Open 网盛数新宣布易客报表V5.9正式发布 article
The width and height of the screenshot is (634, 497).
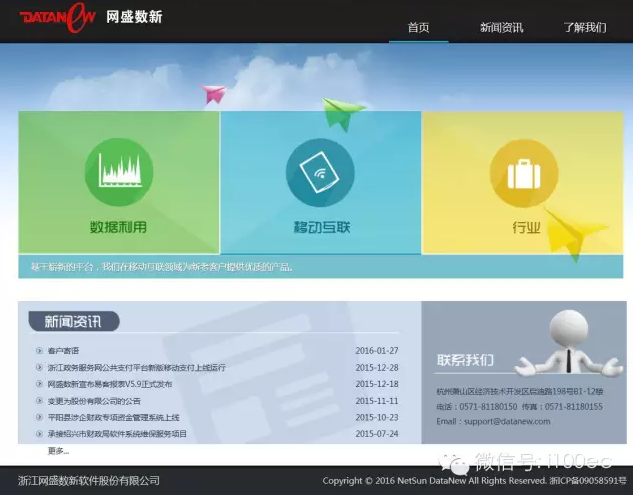click(110, 384)
